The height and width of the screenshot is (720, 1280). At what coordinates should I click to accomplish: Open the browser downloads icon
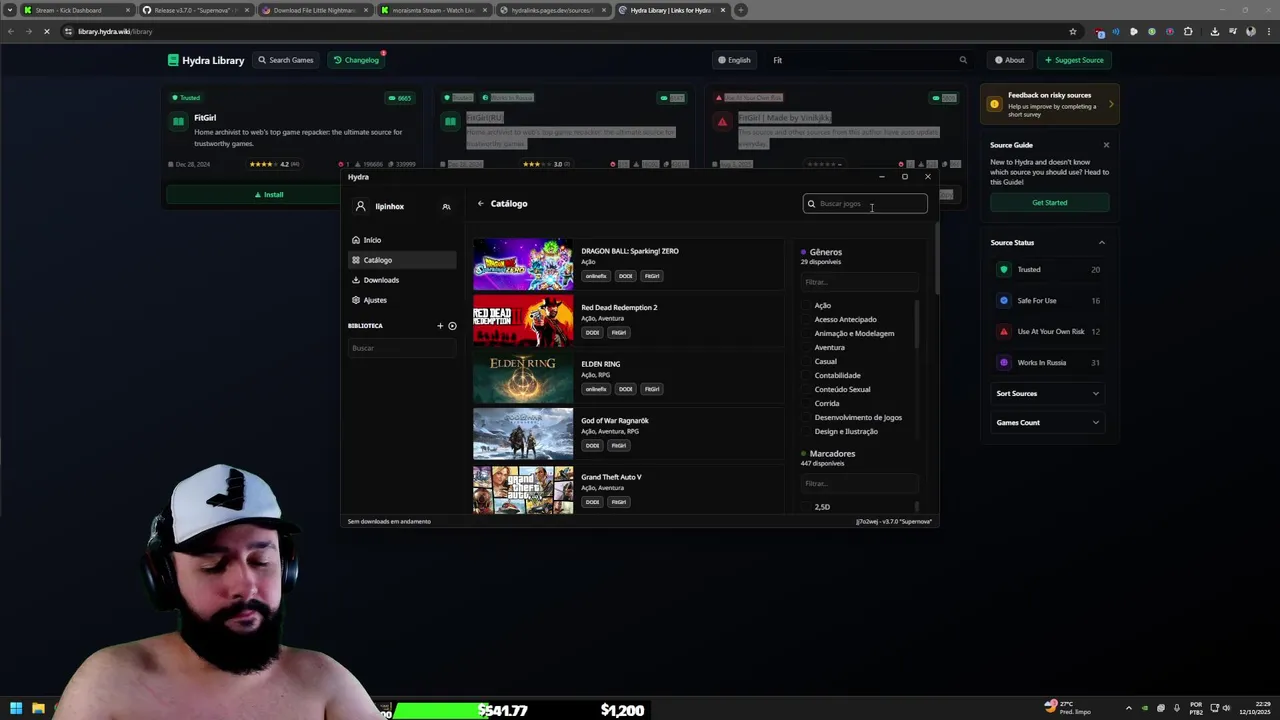(x=1215, y=31)
